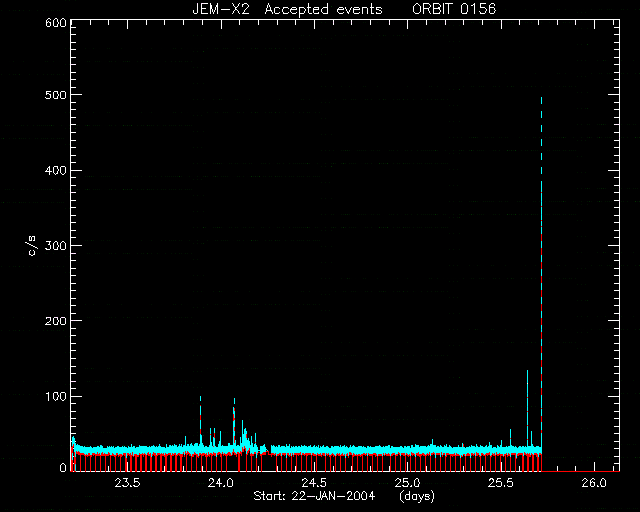Click the plot title JEM-X2 Accepted events
This screenshot has width=640, height=512.
(x=287, y=9)
